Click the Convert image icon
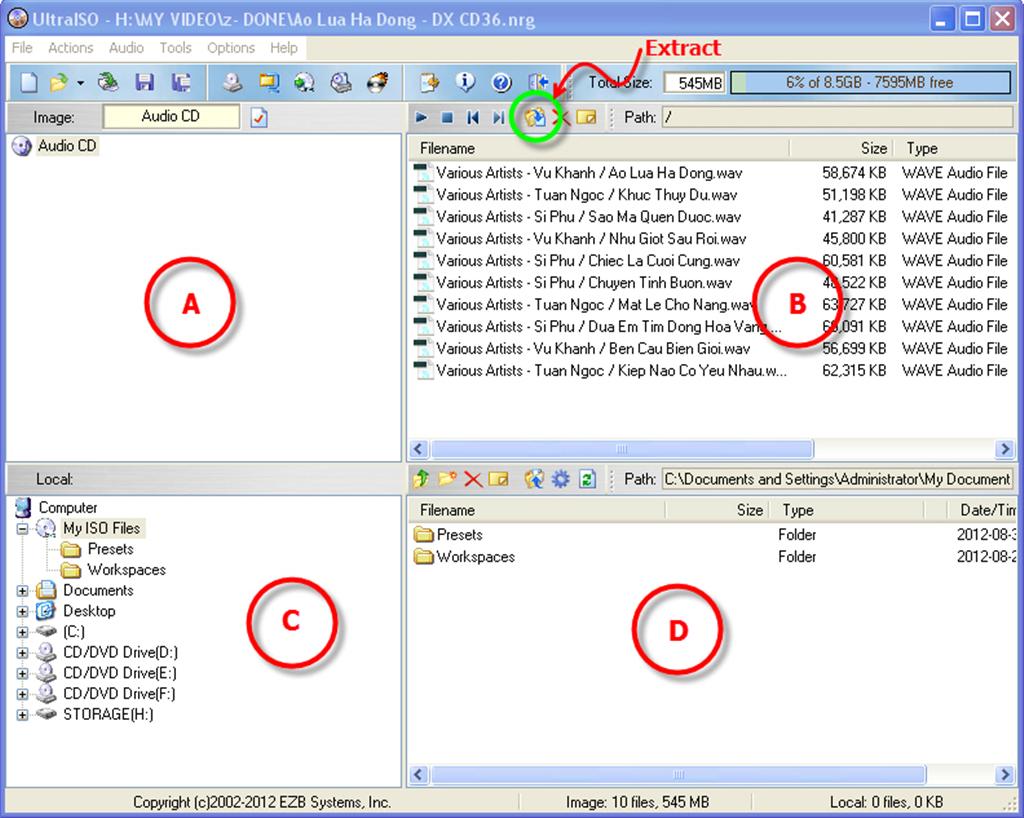The height and width of the screenshot is (818, 1024). pyautogui.click(x=304, y=82)
